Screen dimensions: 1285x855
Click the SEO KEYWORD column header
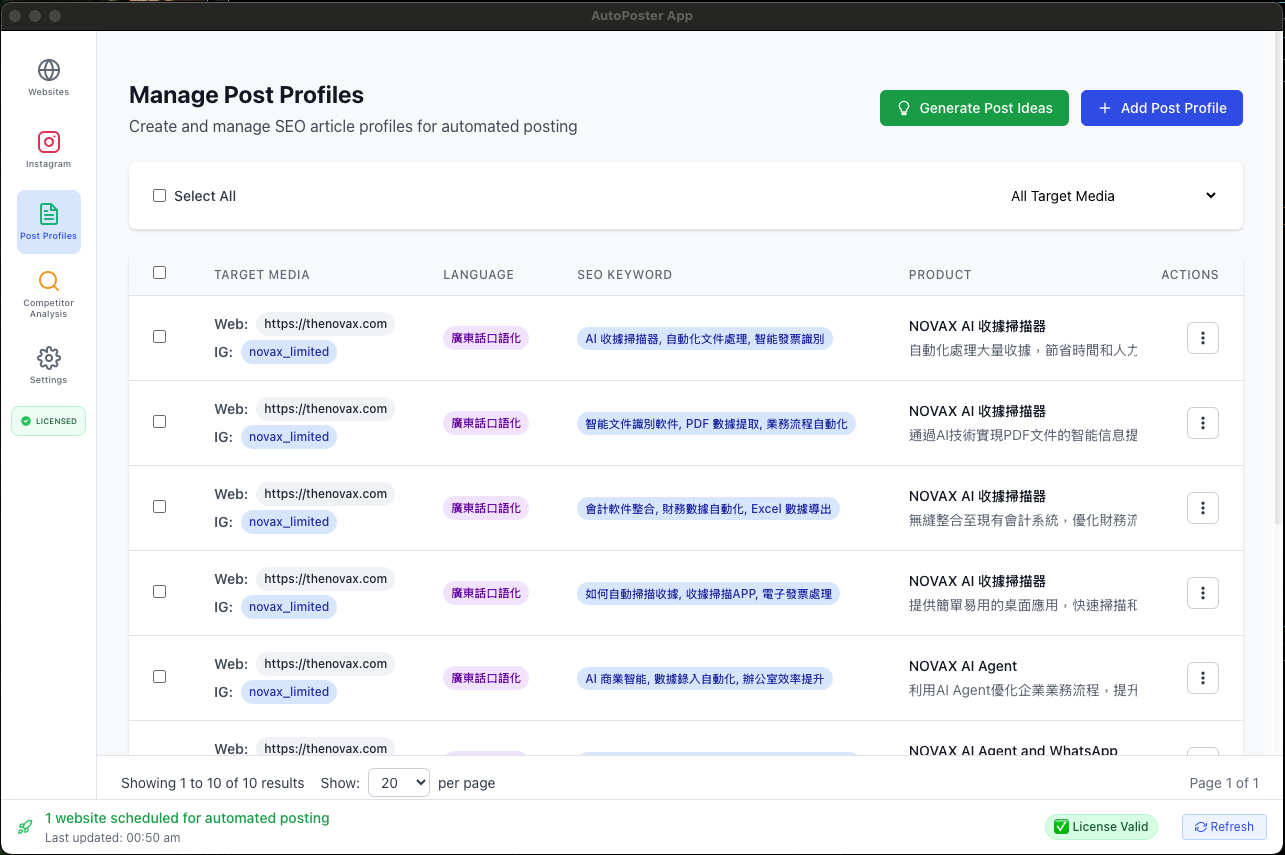pyautogui.click(x=624, y=275)
